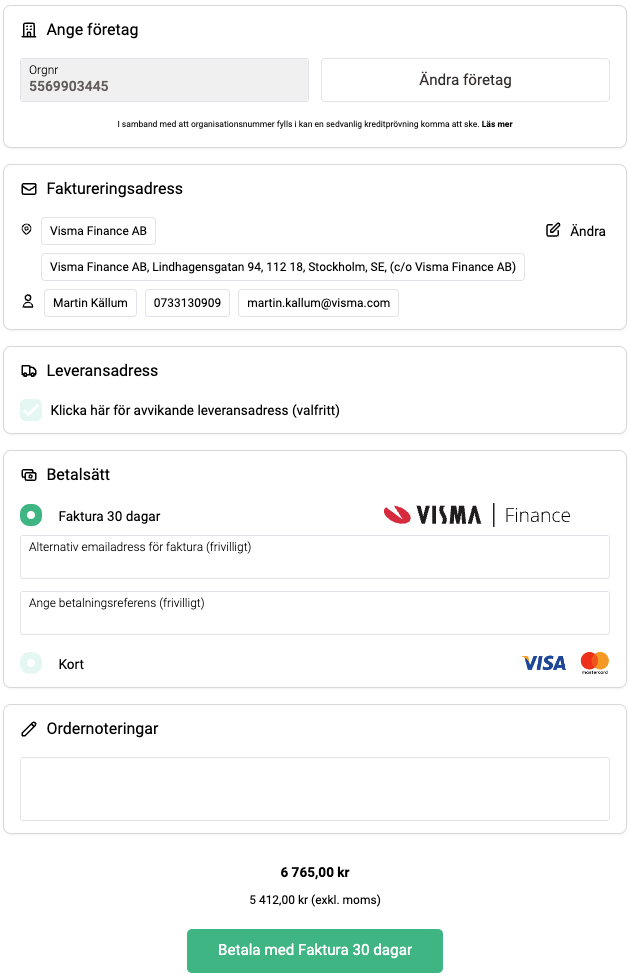Click the Visma Finance logo

coord(477,515)
